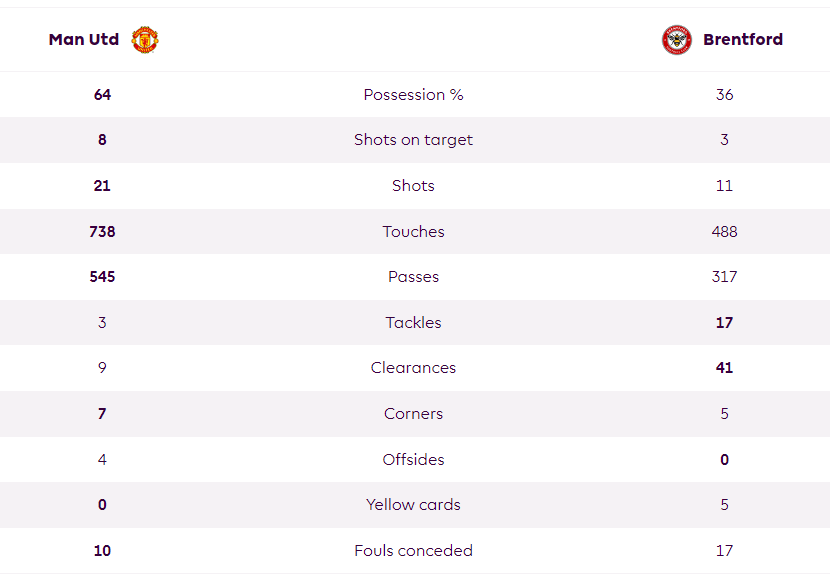Click the Manchester United crest icon
Image resolution: width=830 pixels, height=577 pixels.
point(145,40)
